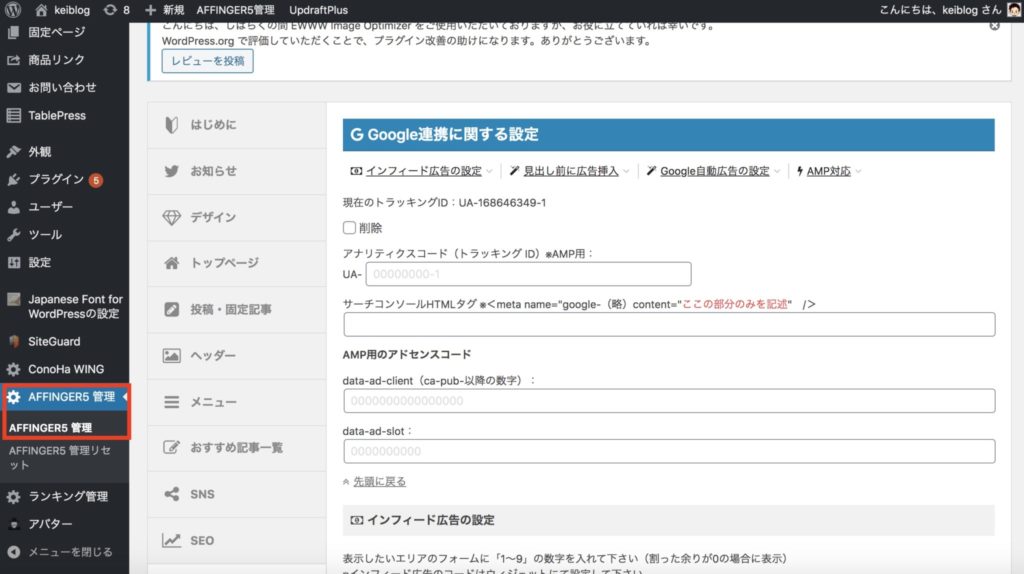
Task: Click the ツール wrench icon
Action: pyautogui.click(x=14, y=235)
